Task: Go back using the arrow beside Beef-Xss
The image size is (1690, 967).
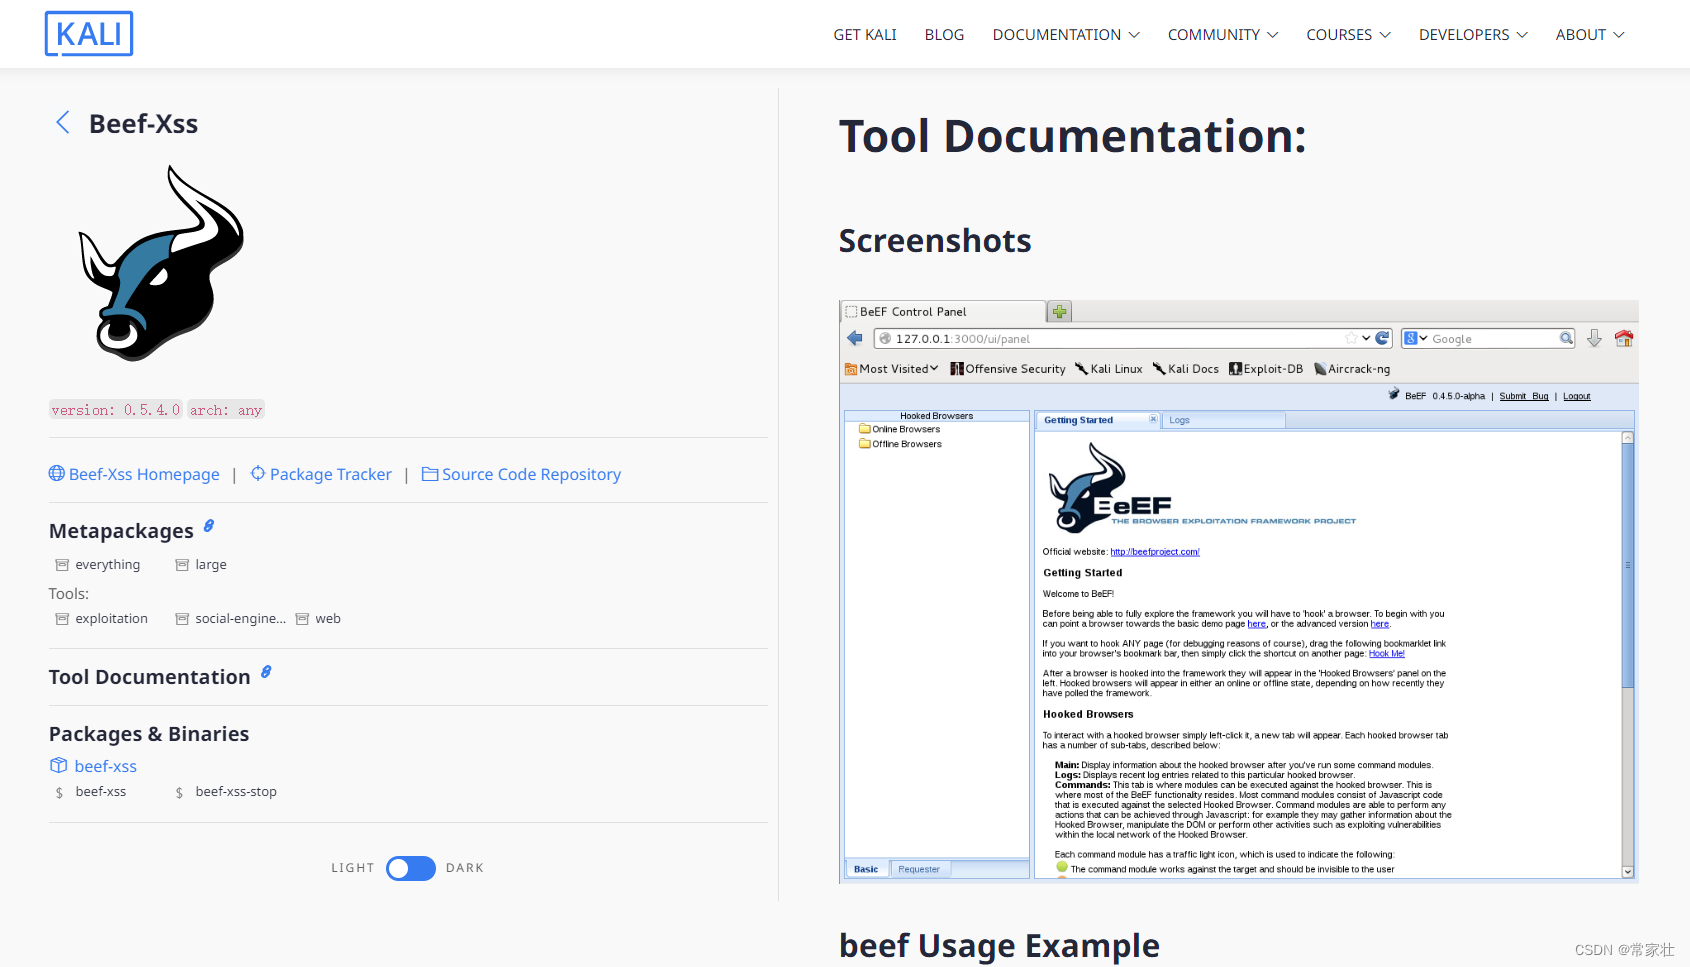Action: click(x=63, y=123)
